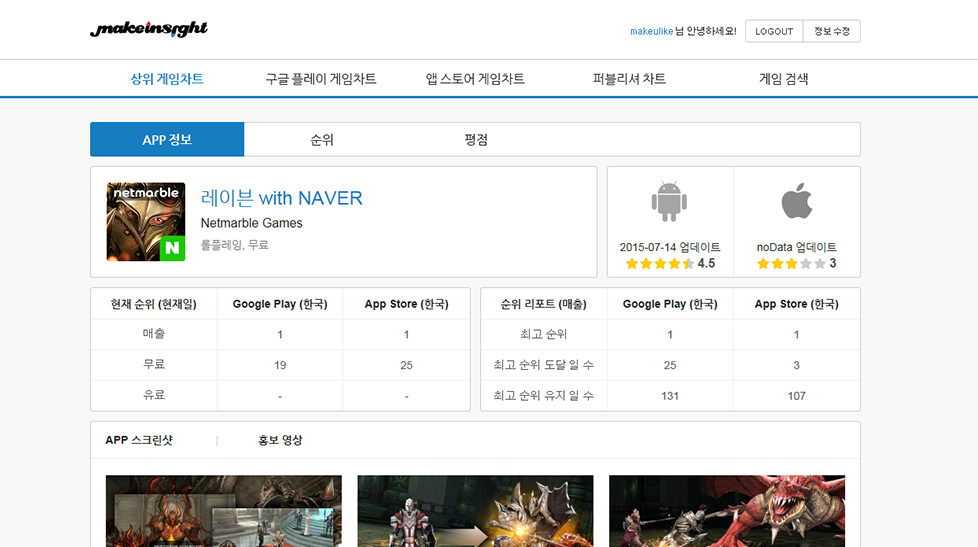This screenshot has height=547, width=978.
Task: Click the Apple logo icon
Action: click(x=796, y=201)
